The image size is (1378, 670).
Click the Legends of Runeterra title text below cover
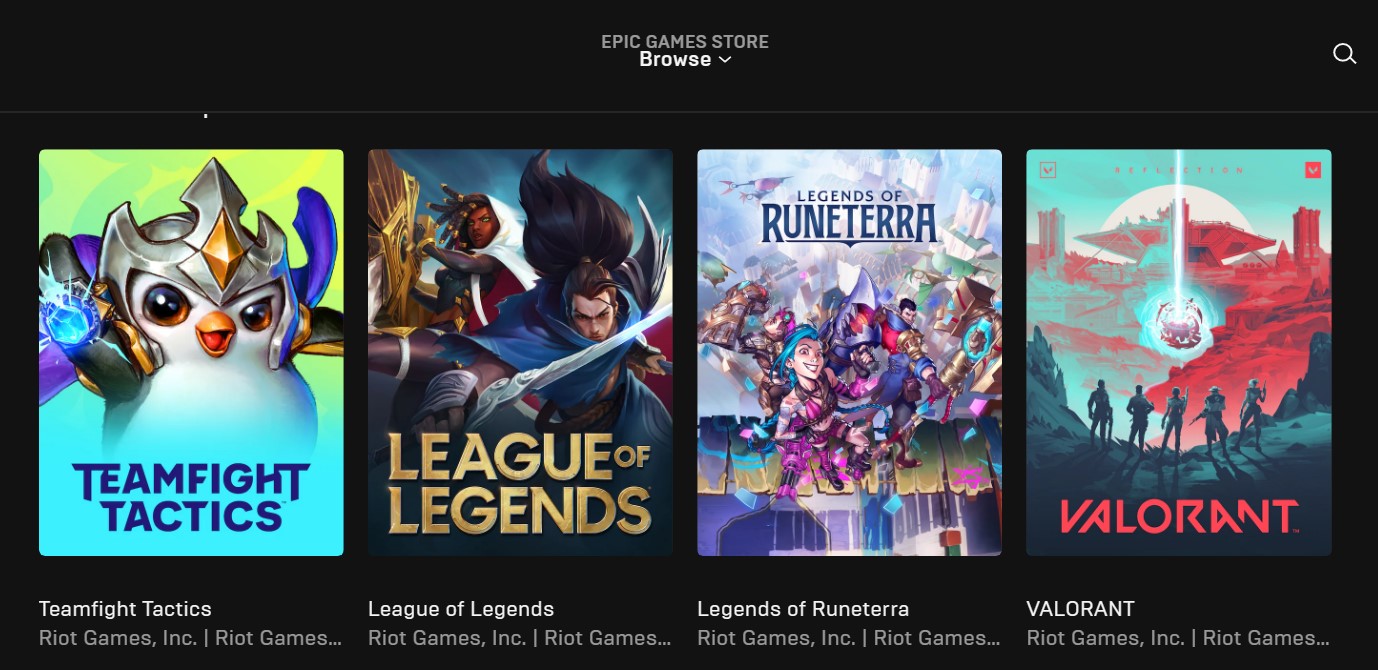point(803,609)
